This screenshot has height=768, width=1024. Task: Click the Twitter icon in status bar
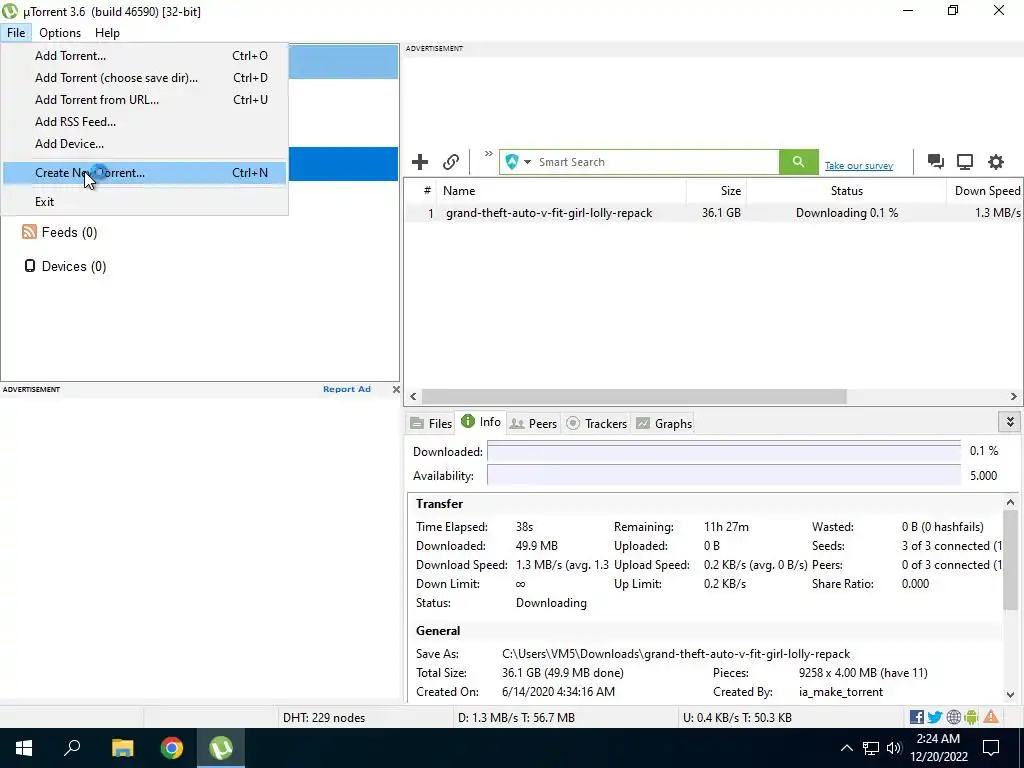coord(935,717)
